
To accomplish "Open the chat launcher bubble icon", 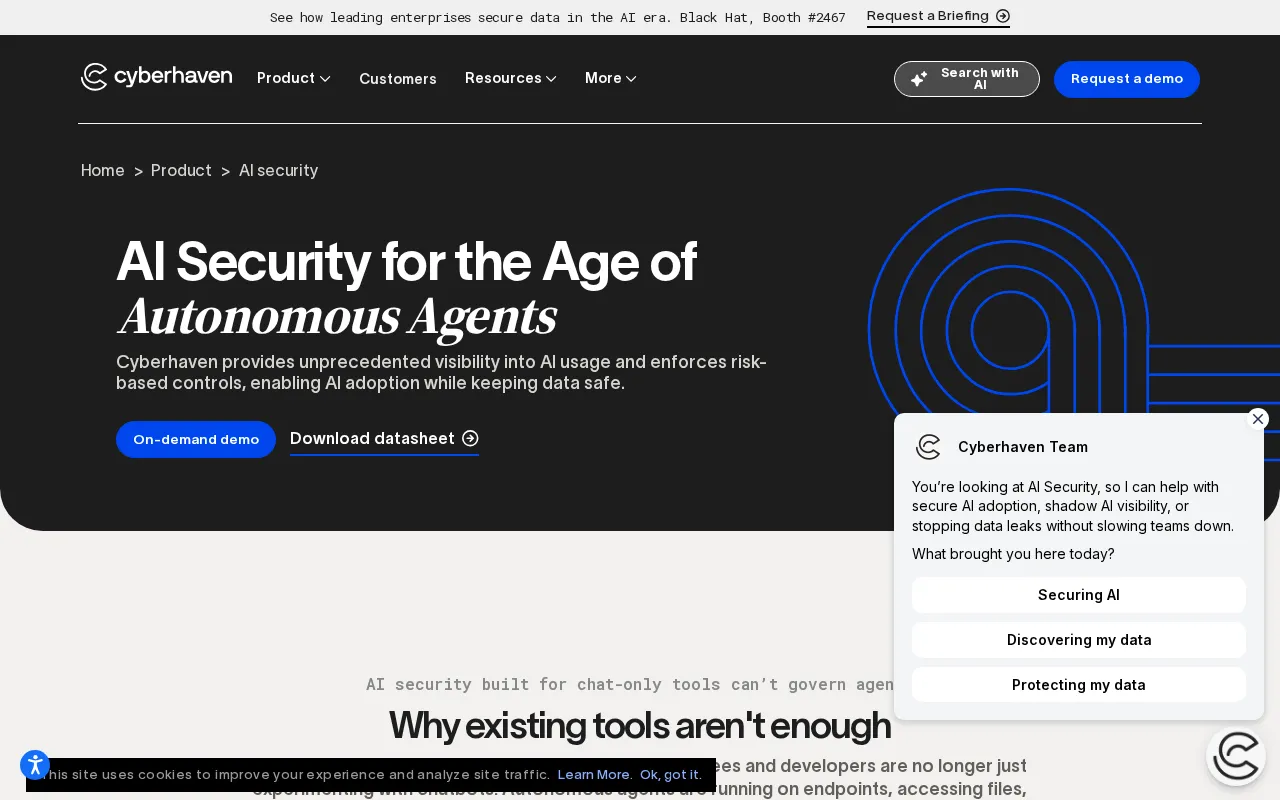I will 1236,756.
